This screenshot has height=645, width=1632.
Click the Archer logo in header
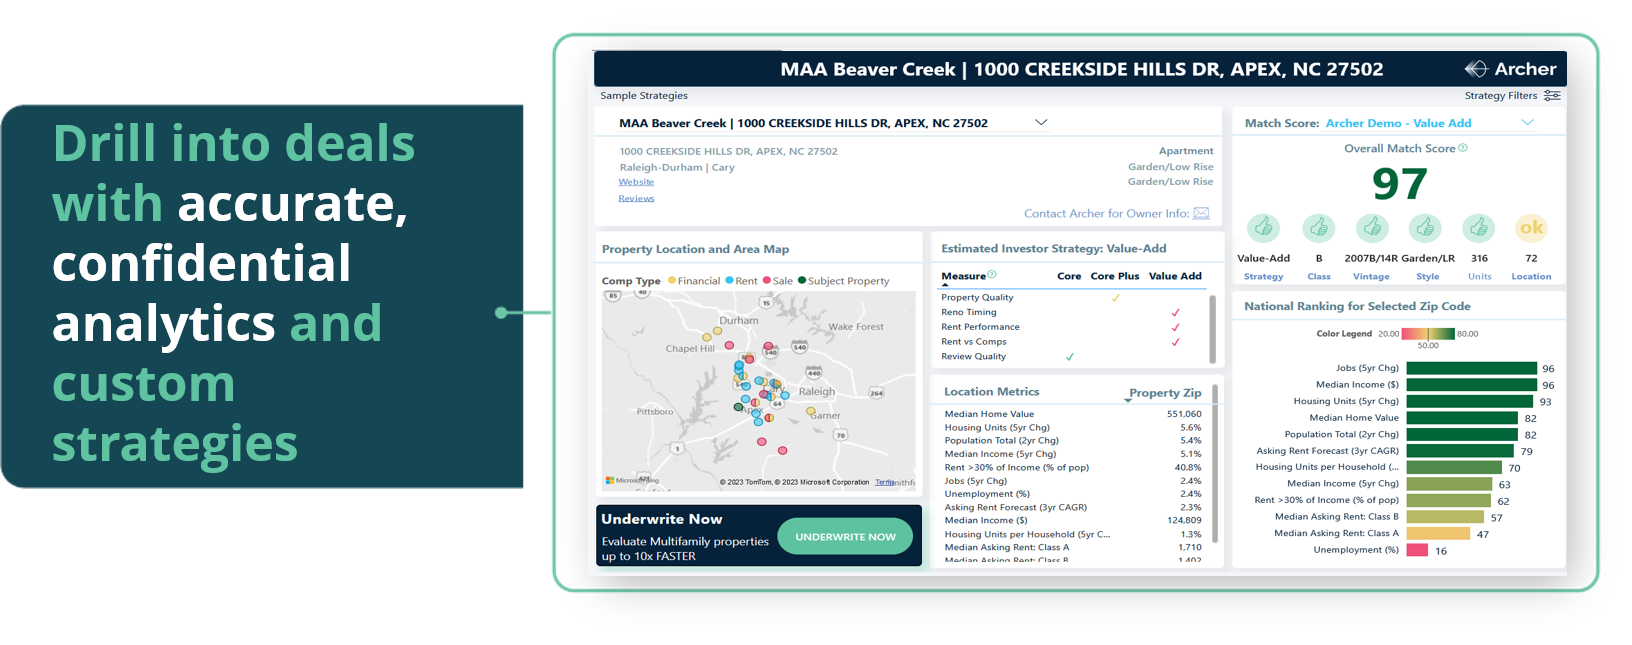click(1510, 69)
